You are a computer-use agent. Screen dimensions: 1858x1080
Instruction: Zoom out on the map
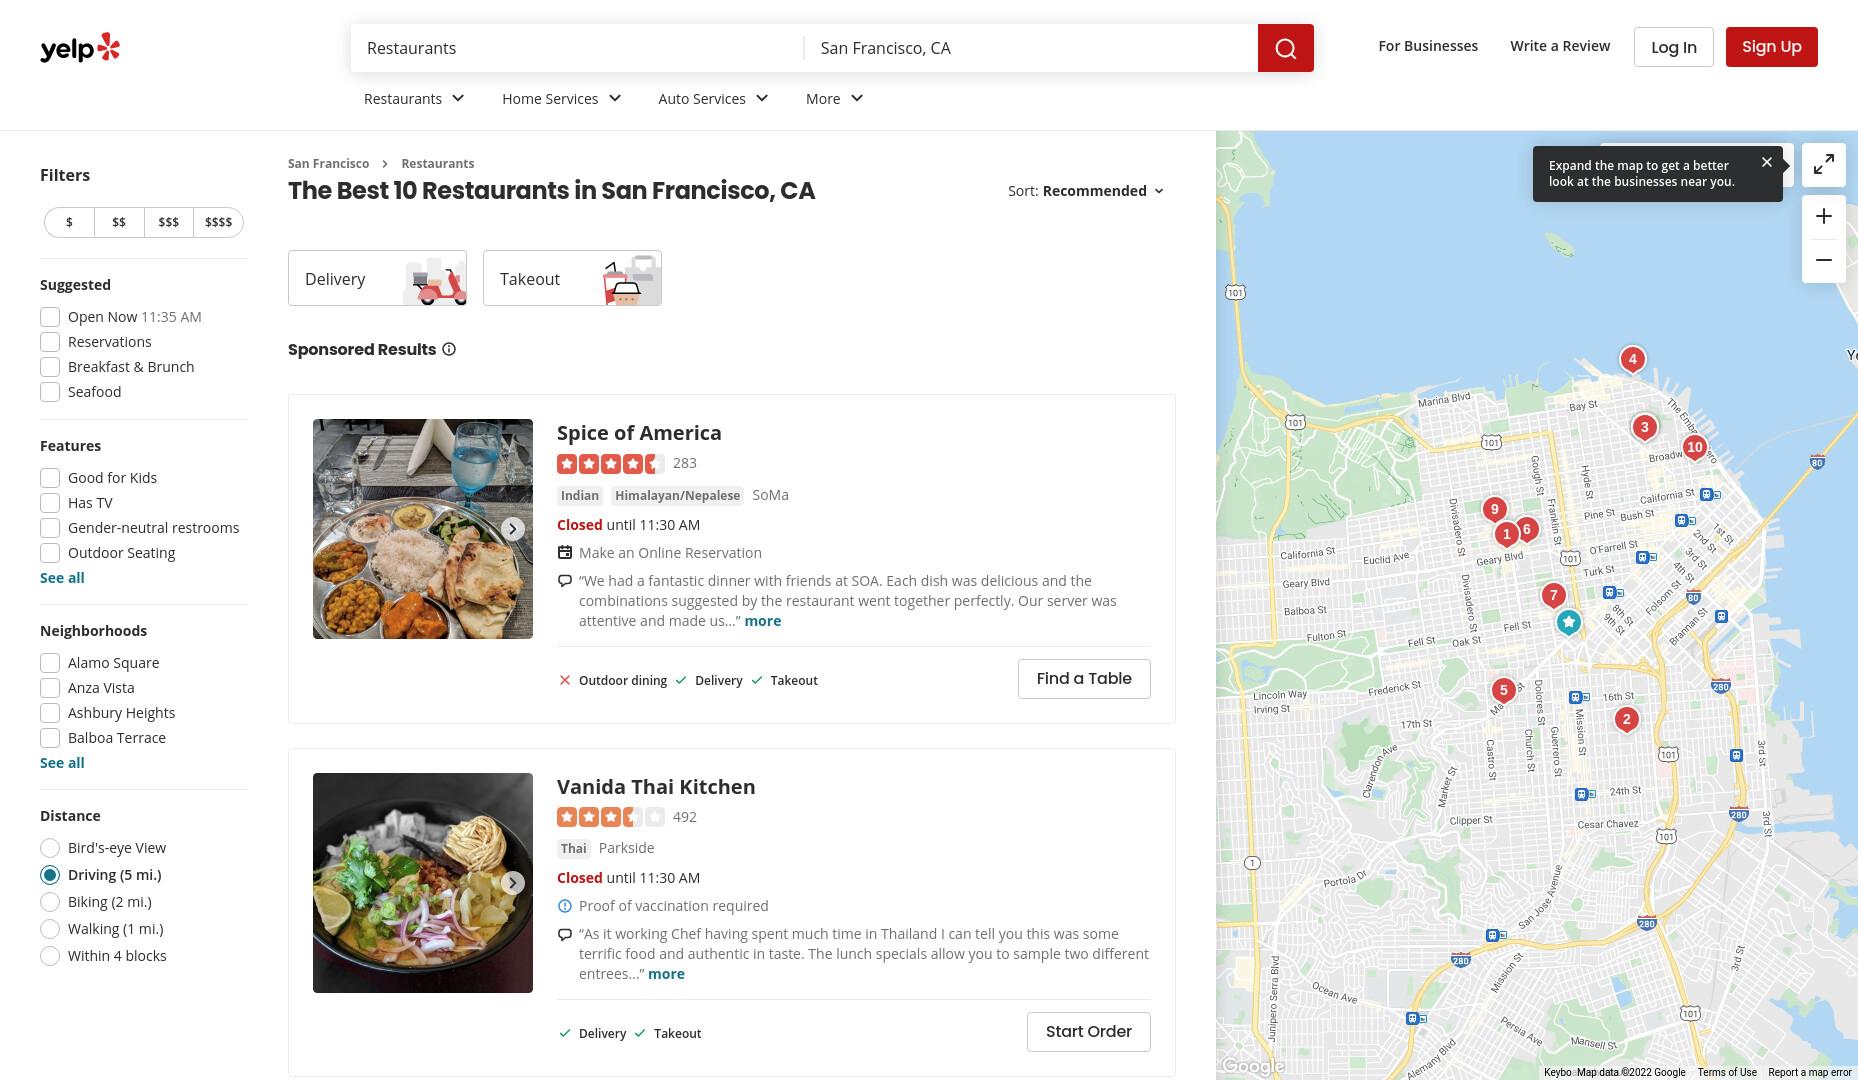tap(1823, 261)
